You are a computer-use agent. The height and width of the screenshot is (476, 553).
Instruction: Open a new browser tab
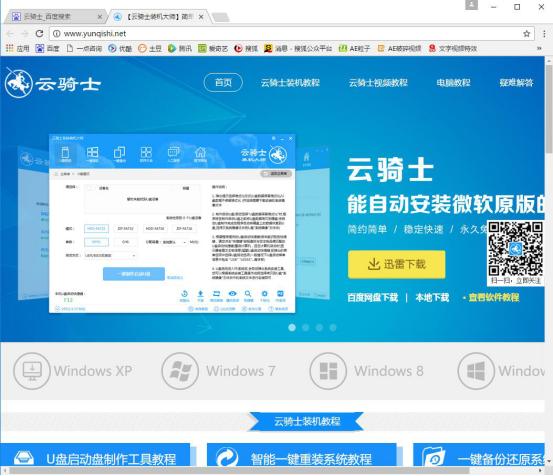coord(221,17)
